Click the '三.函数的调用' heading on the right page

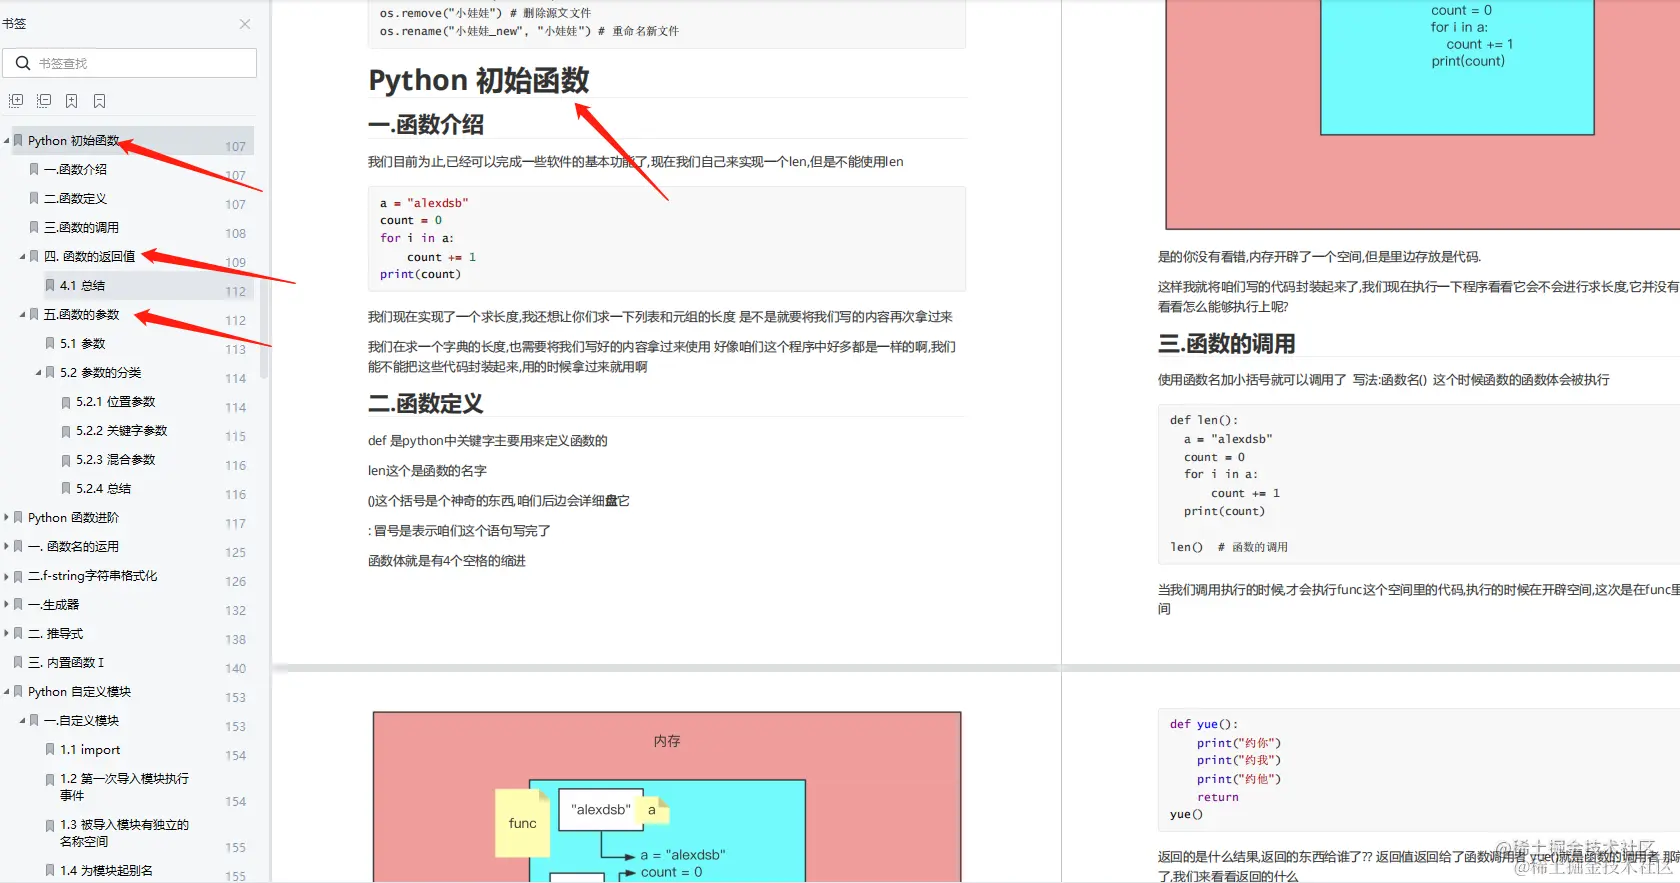[x=1227, y=344]
